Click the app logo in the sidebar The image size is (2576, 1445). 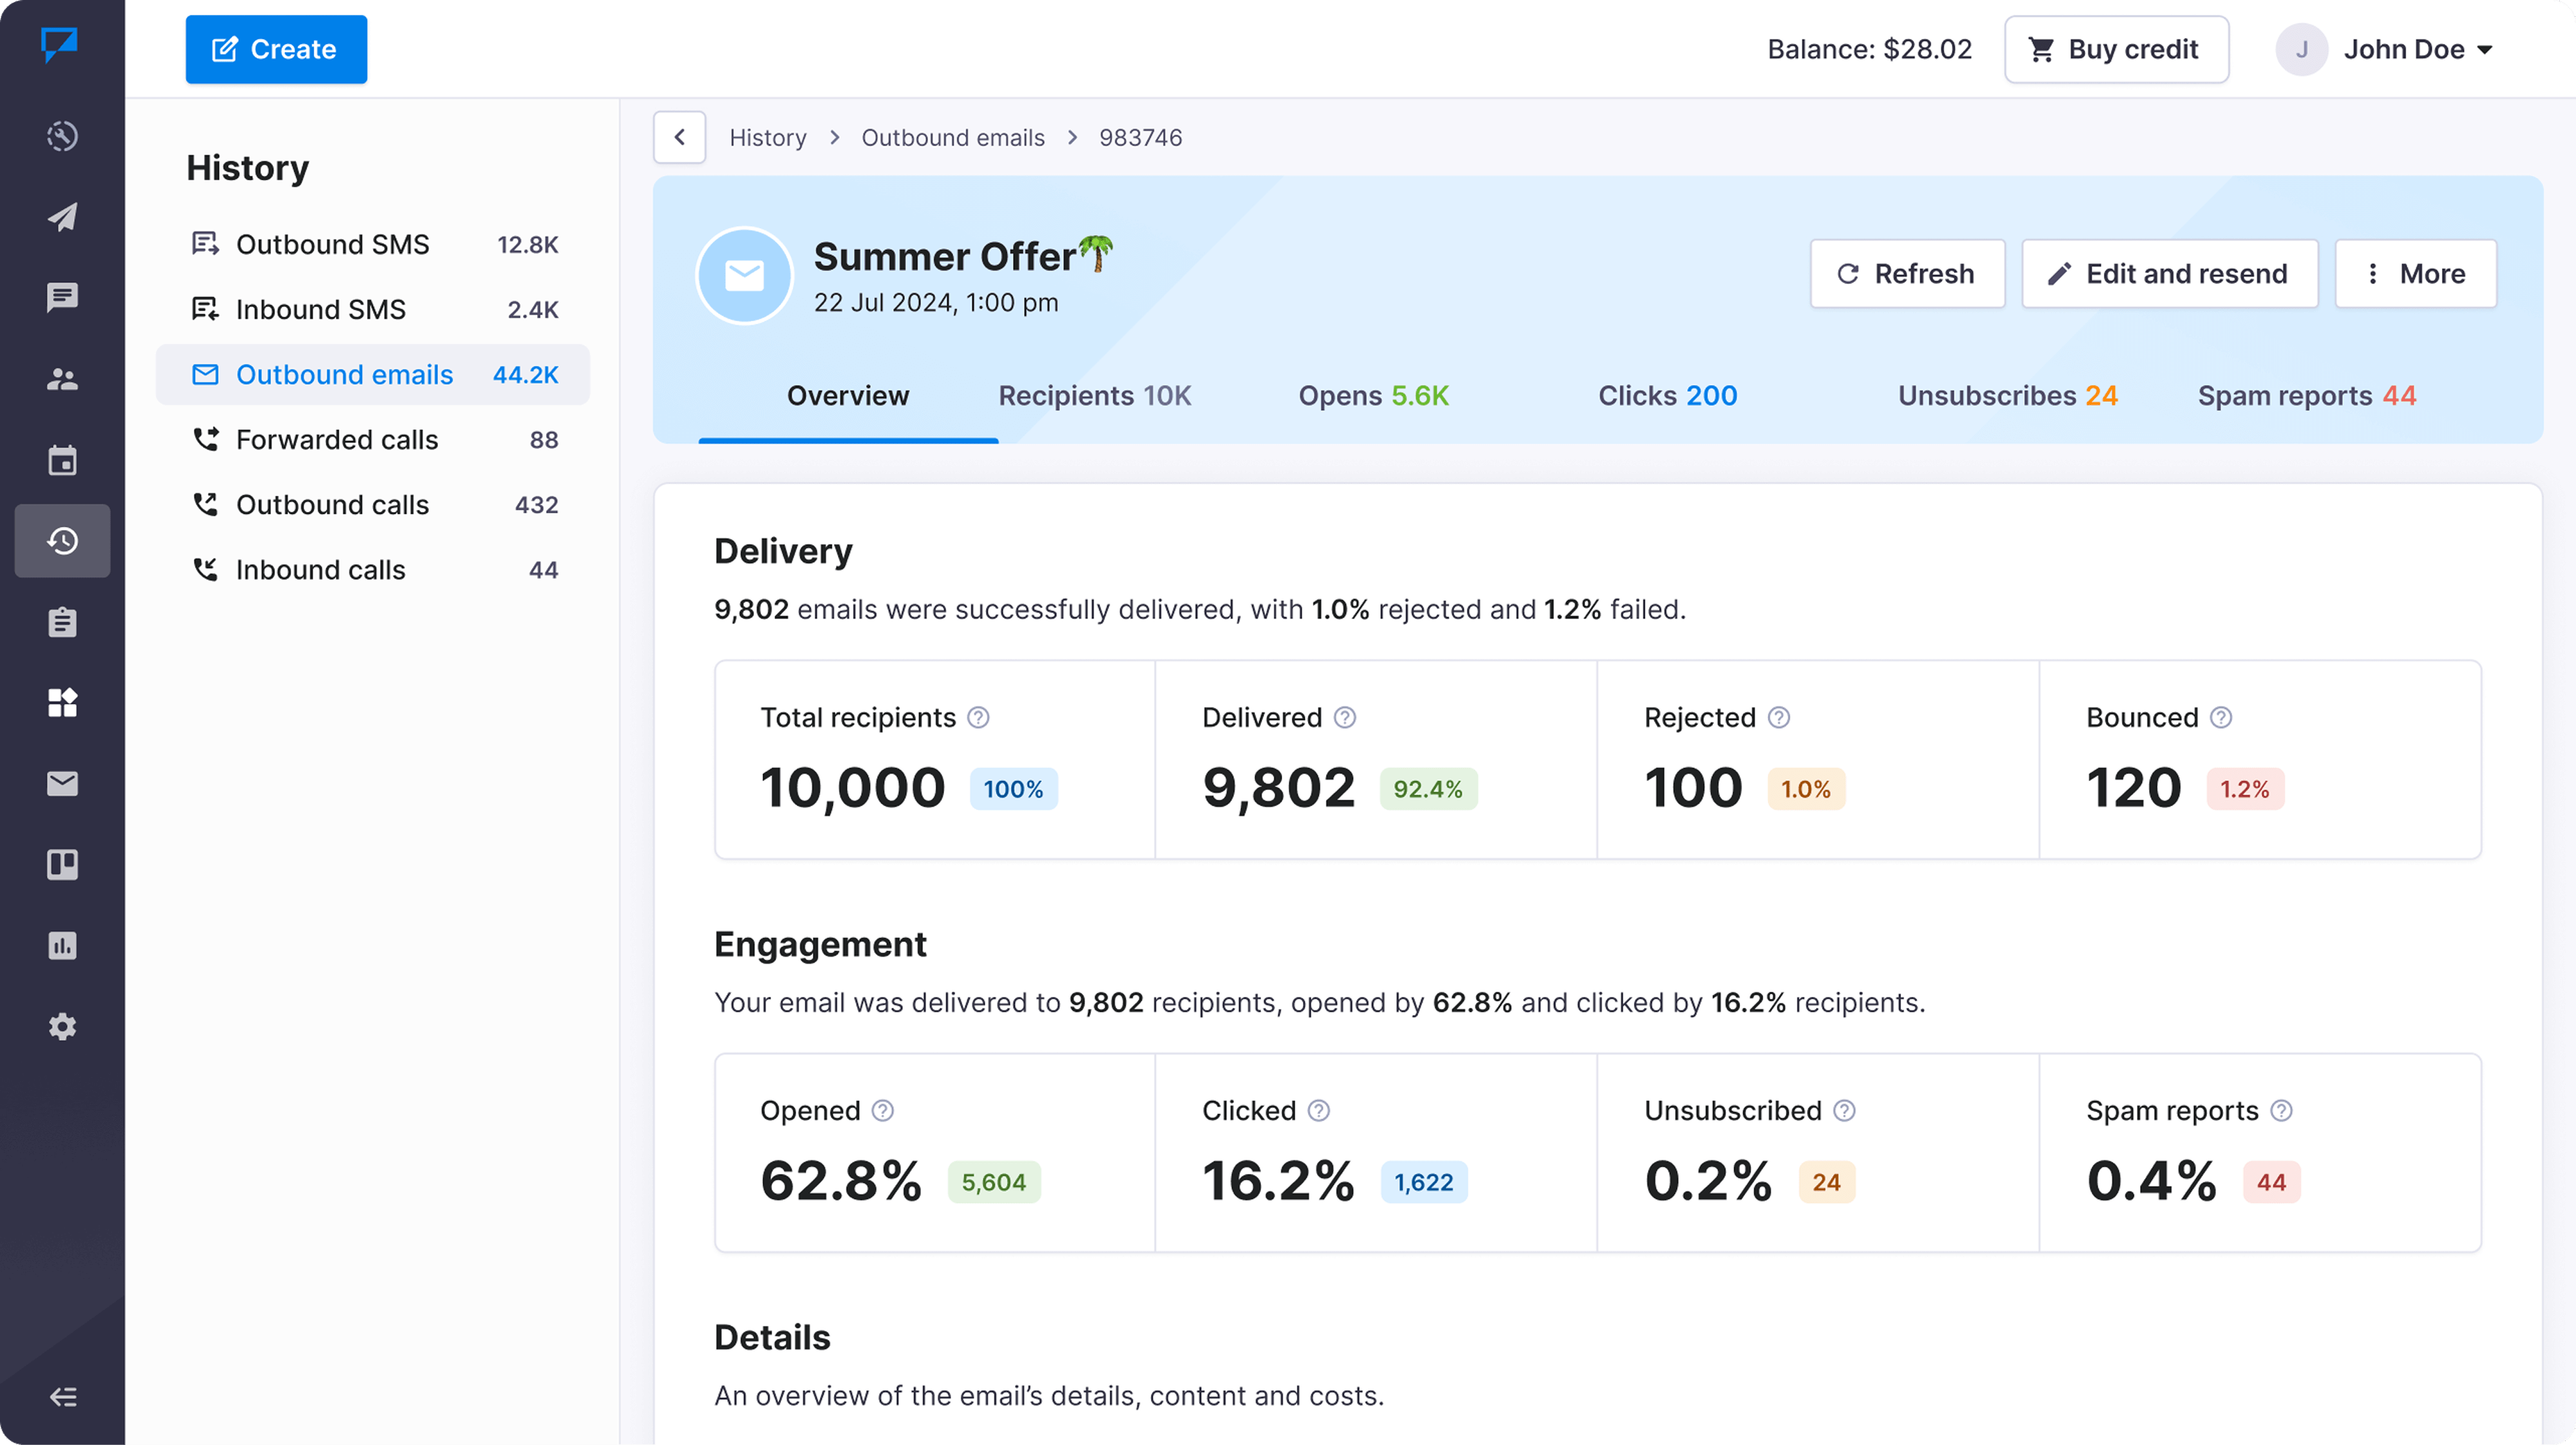pyautogui.click(x=60, y=44)
